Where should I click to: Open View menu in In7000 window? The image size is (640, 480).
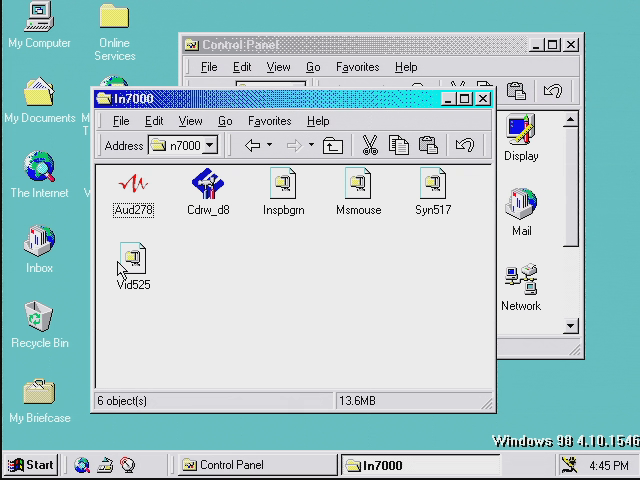point(190,121)
